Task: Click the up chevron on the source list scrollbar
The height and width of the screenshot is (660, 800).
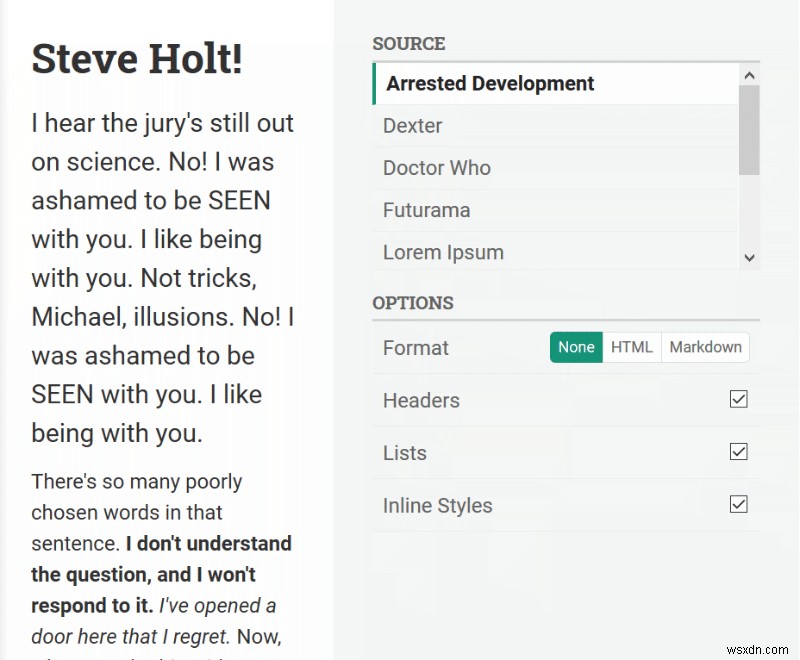Action: (750, 73)
